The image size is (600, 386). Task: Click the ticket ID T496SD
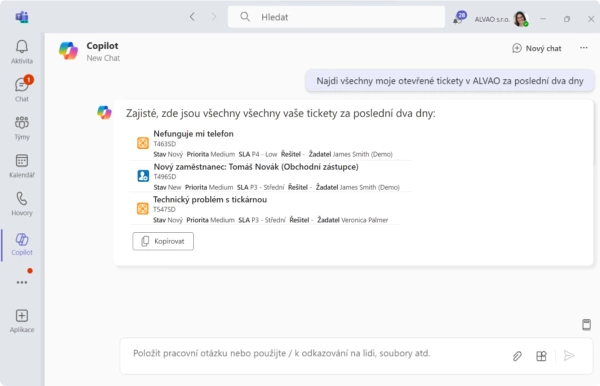point(165,177)
